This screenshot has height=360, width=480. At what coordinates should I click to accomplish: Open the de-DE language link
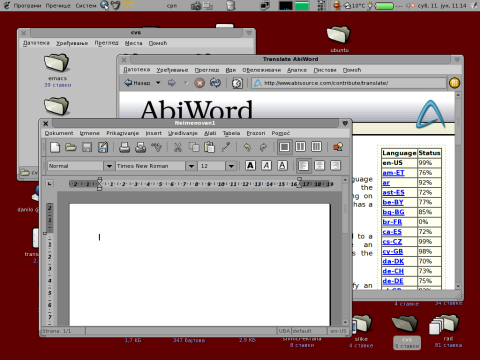click(x=393, y=281)
